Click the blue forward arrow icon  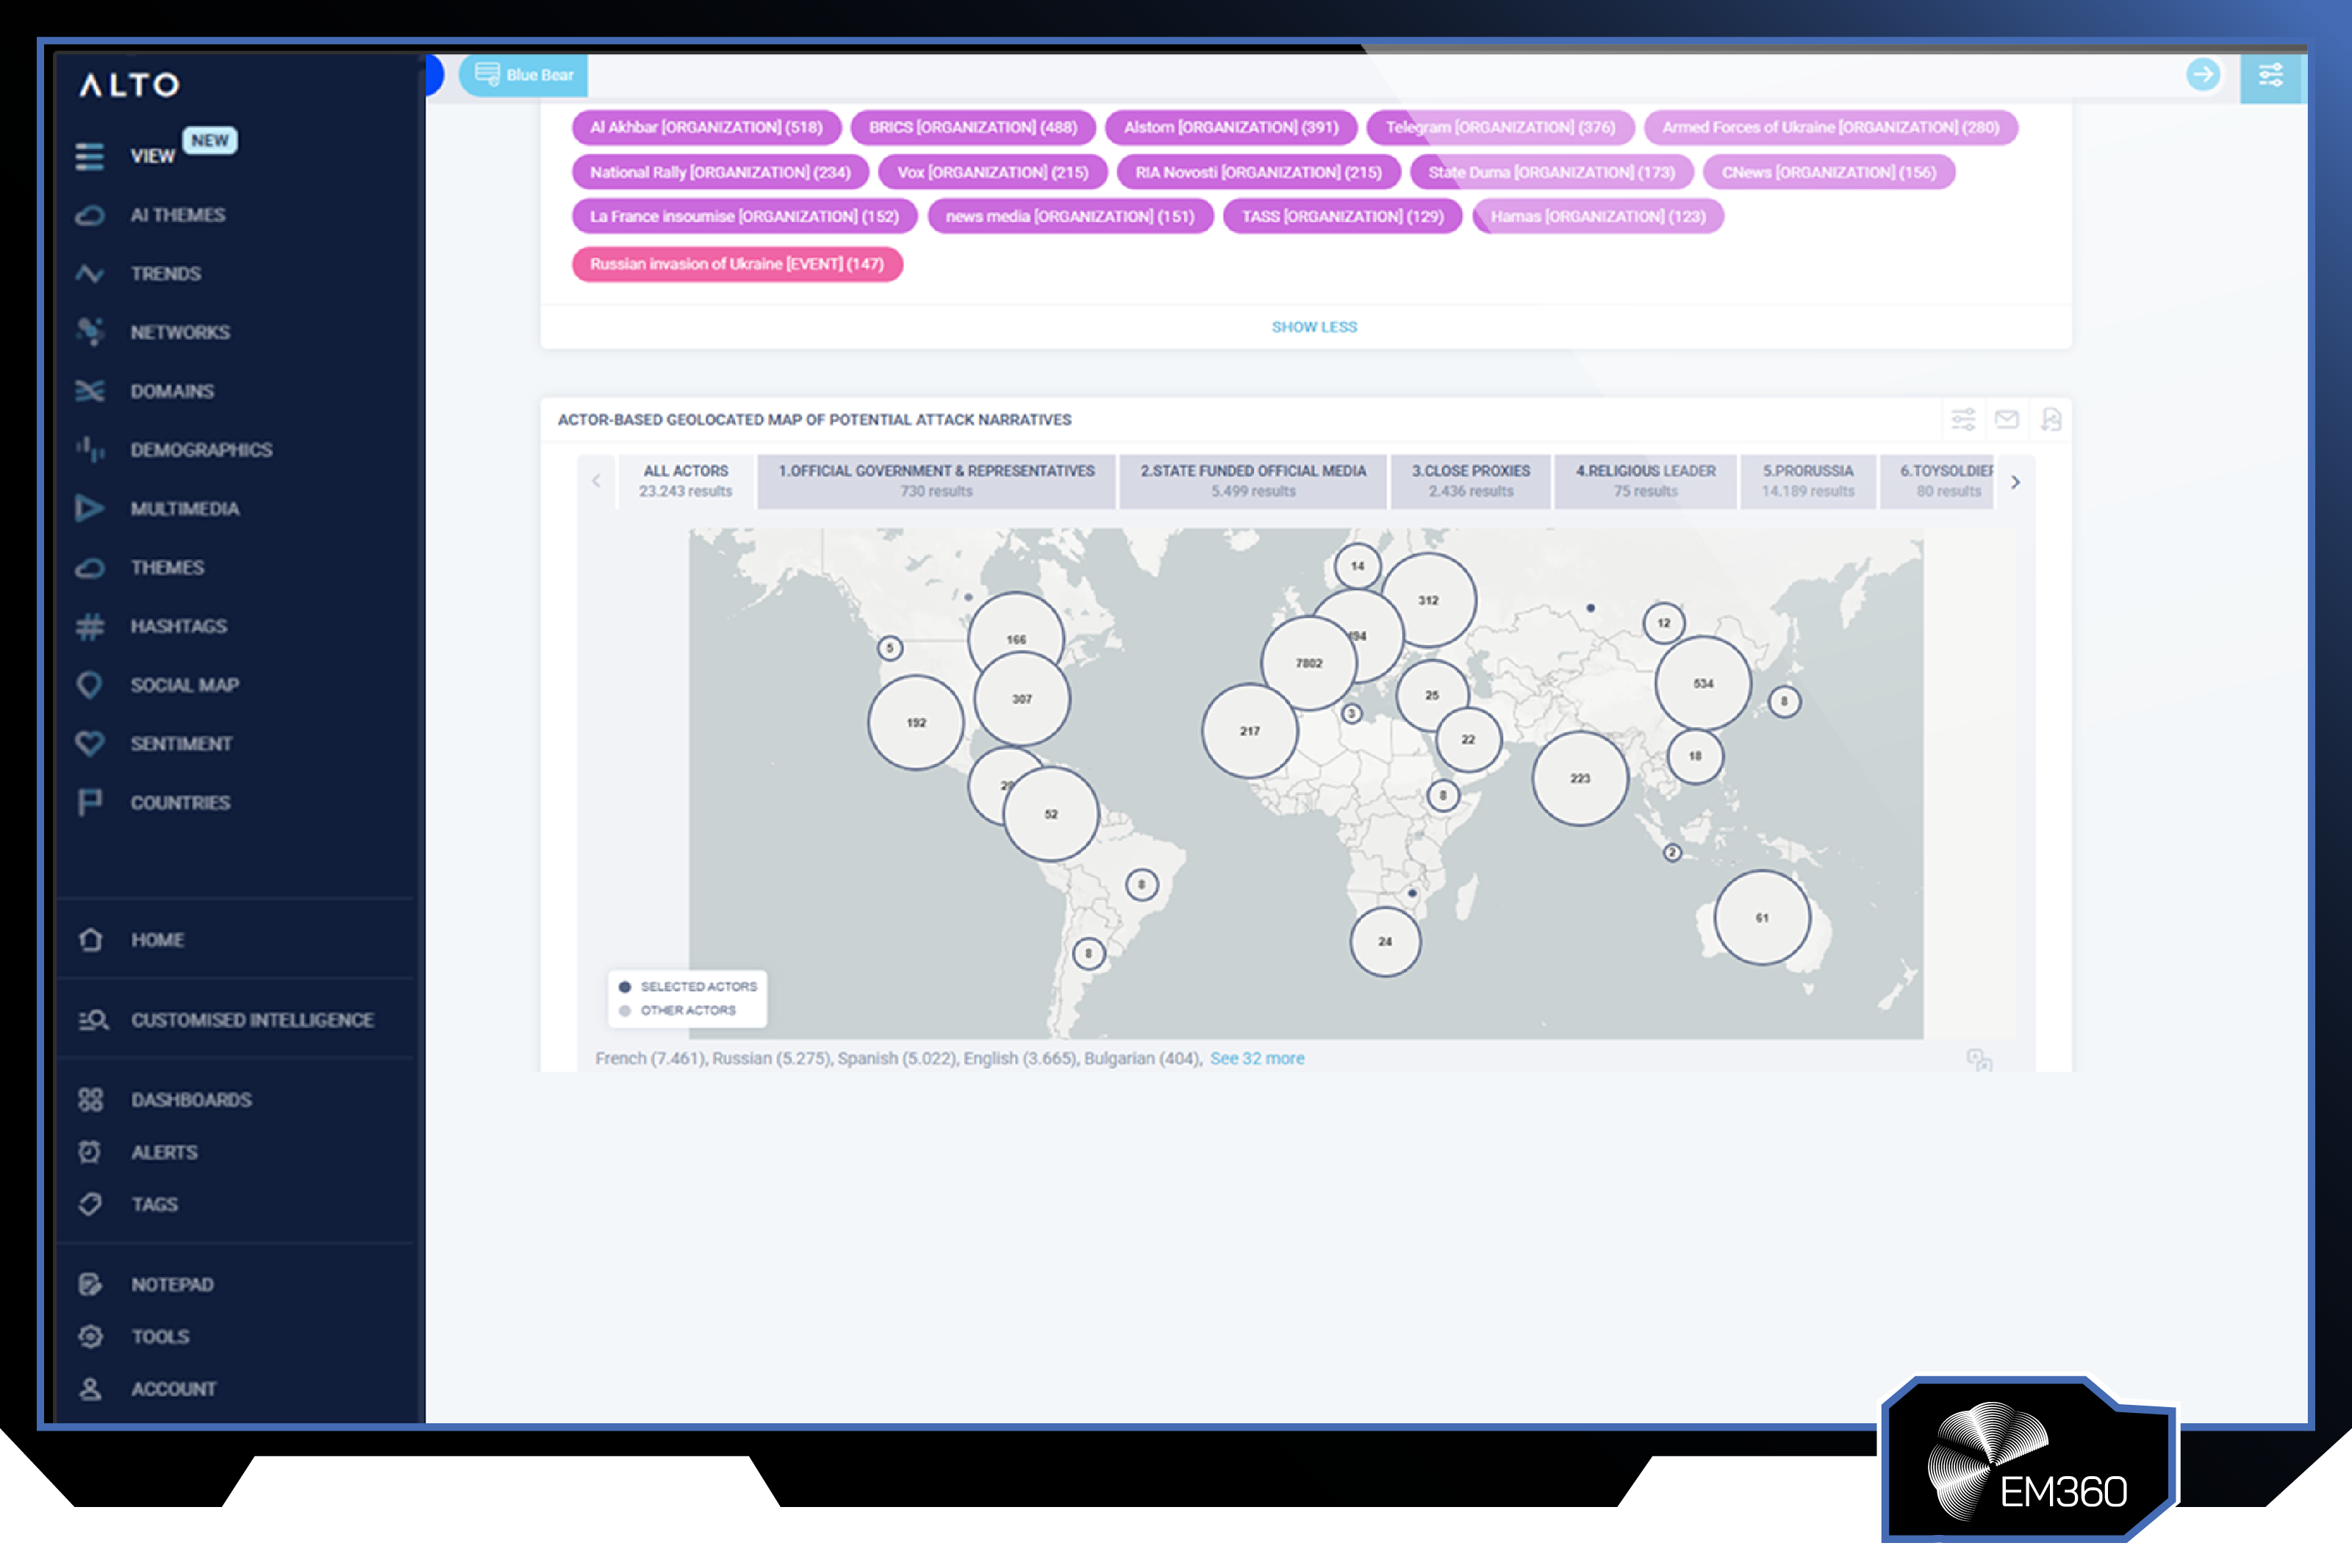click(x=2203, y=75)
